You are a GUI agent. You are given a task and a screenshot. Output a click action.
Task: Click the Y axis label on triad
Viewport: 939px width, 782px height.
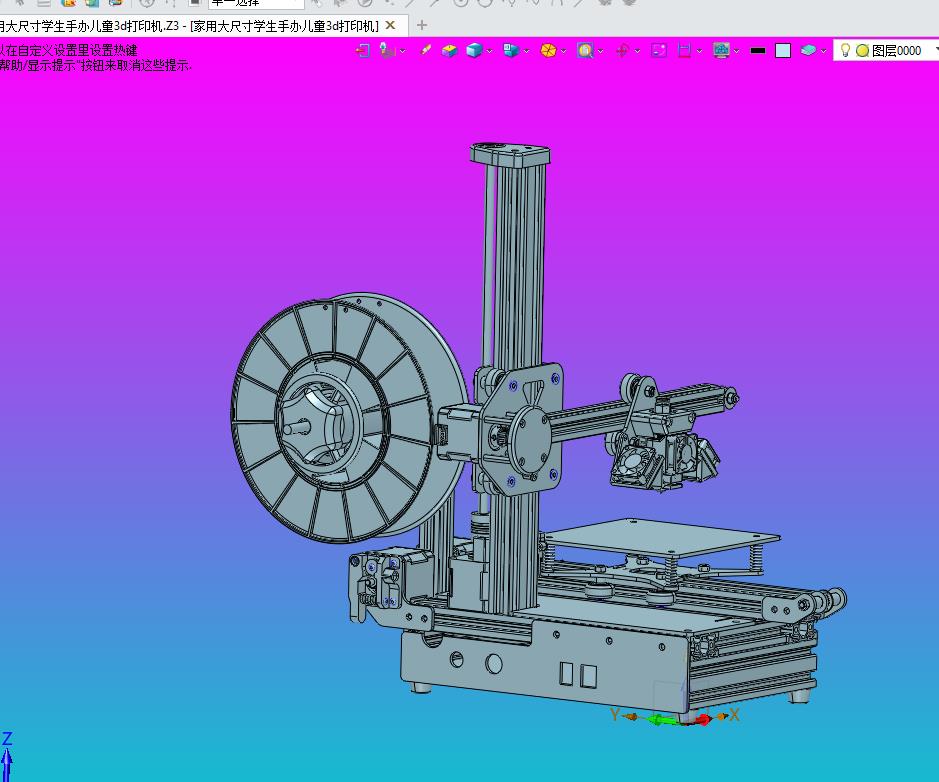[614, 714]
